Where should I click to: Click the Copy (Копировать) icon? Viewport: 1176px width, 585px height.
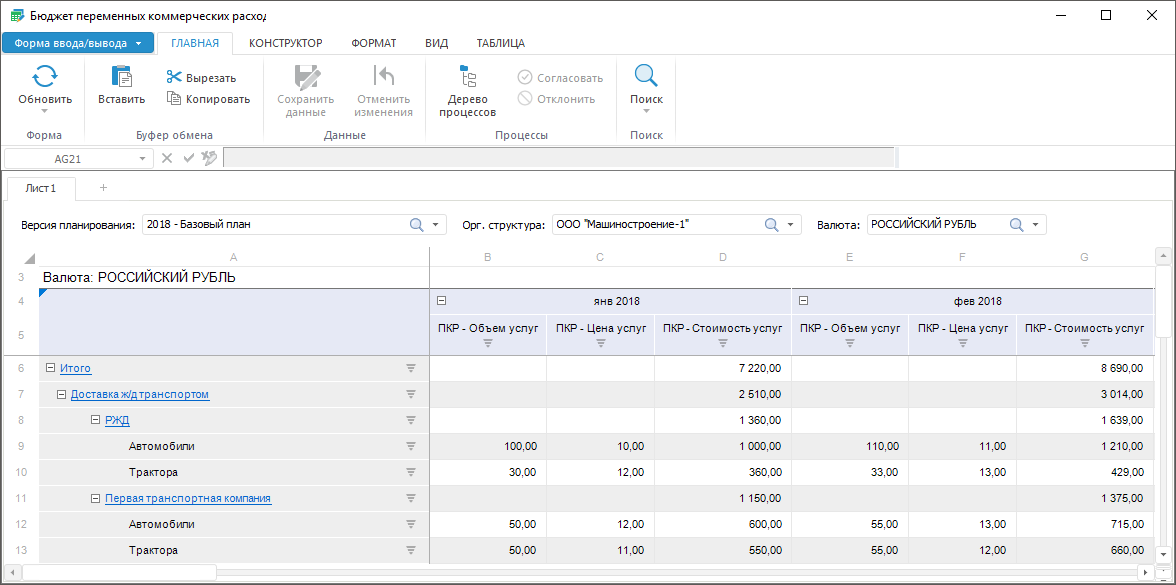[x=174, y=99]
